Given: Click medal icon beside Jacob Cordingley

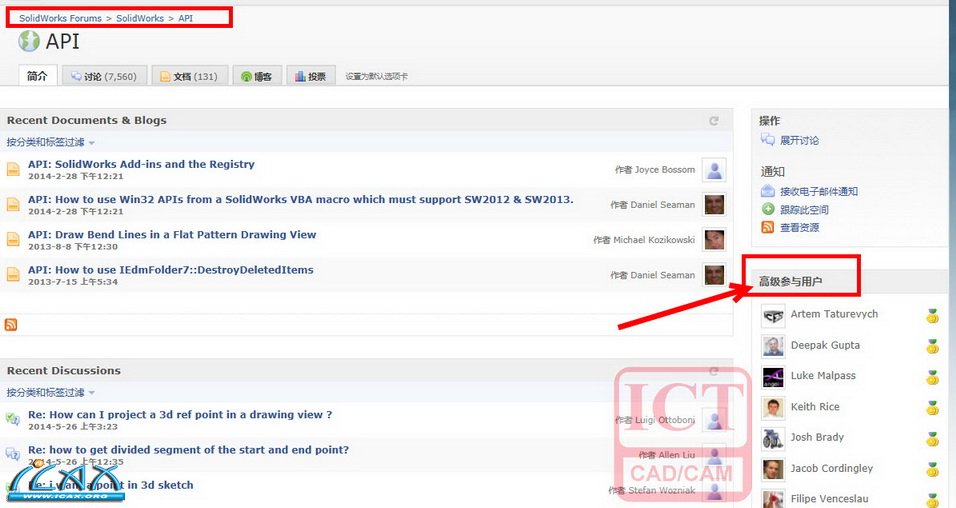Looking at the screenshot, I should [932, 470].
